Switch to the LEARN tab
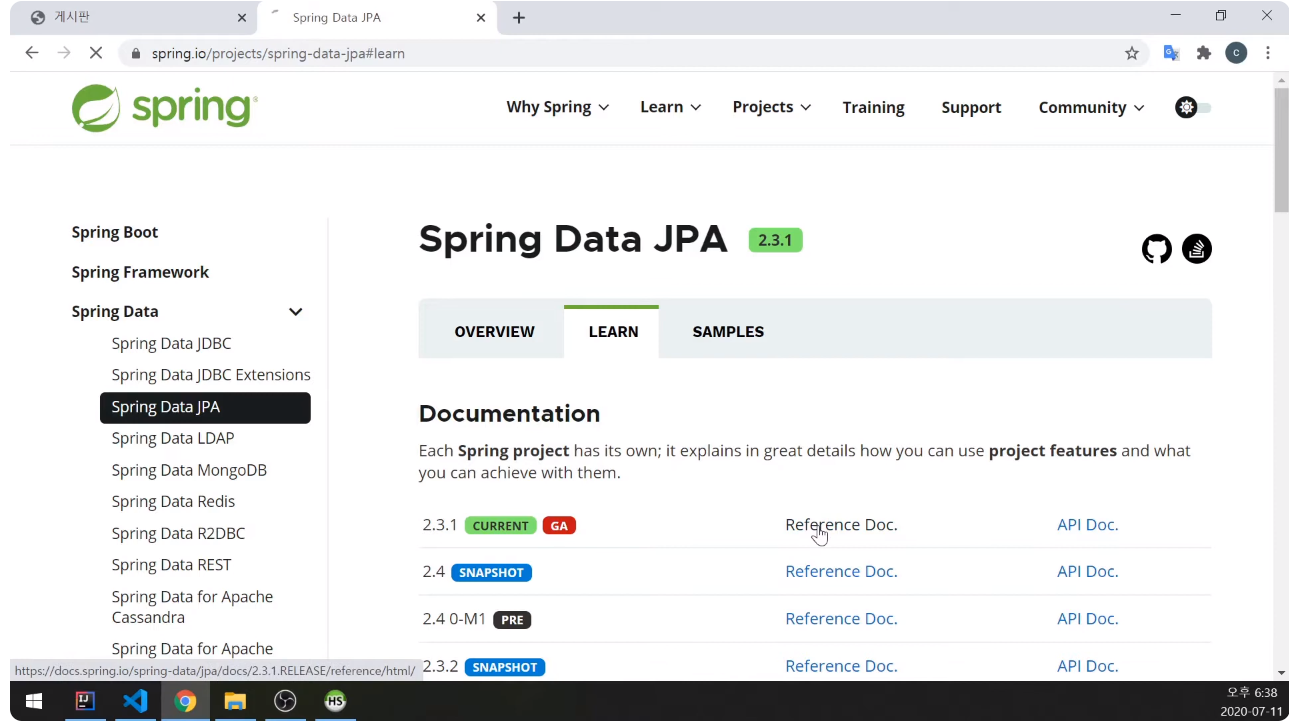 (x=613, y=332)
